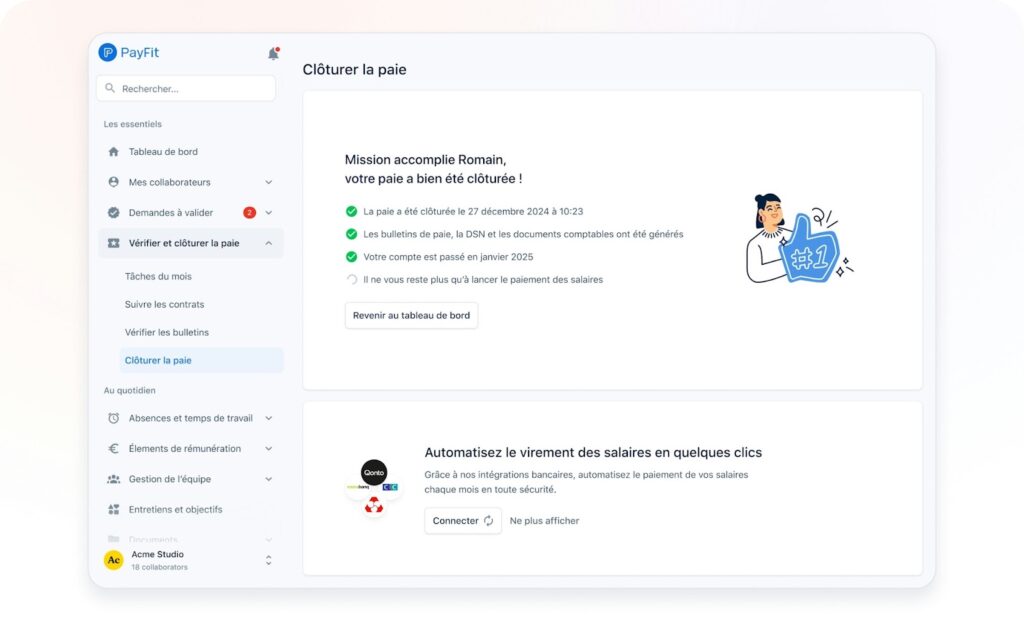Click the Demandes à valider badge icon
This screenshot has height=623, width=1024.
113,213
